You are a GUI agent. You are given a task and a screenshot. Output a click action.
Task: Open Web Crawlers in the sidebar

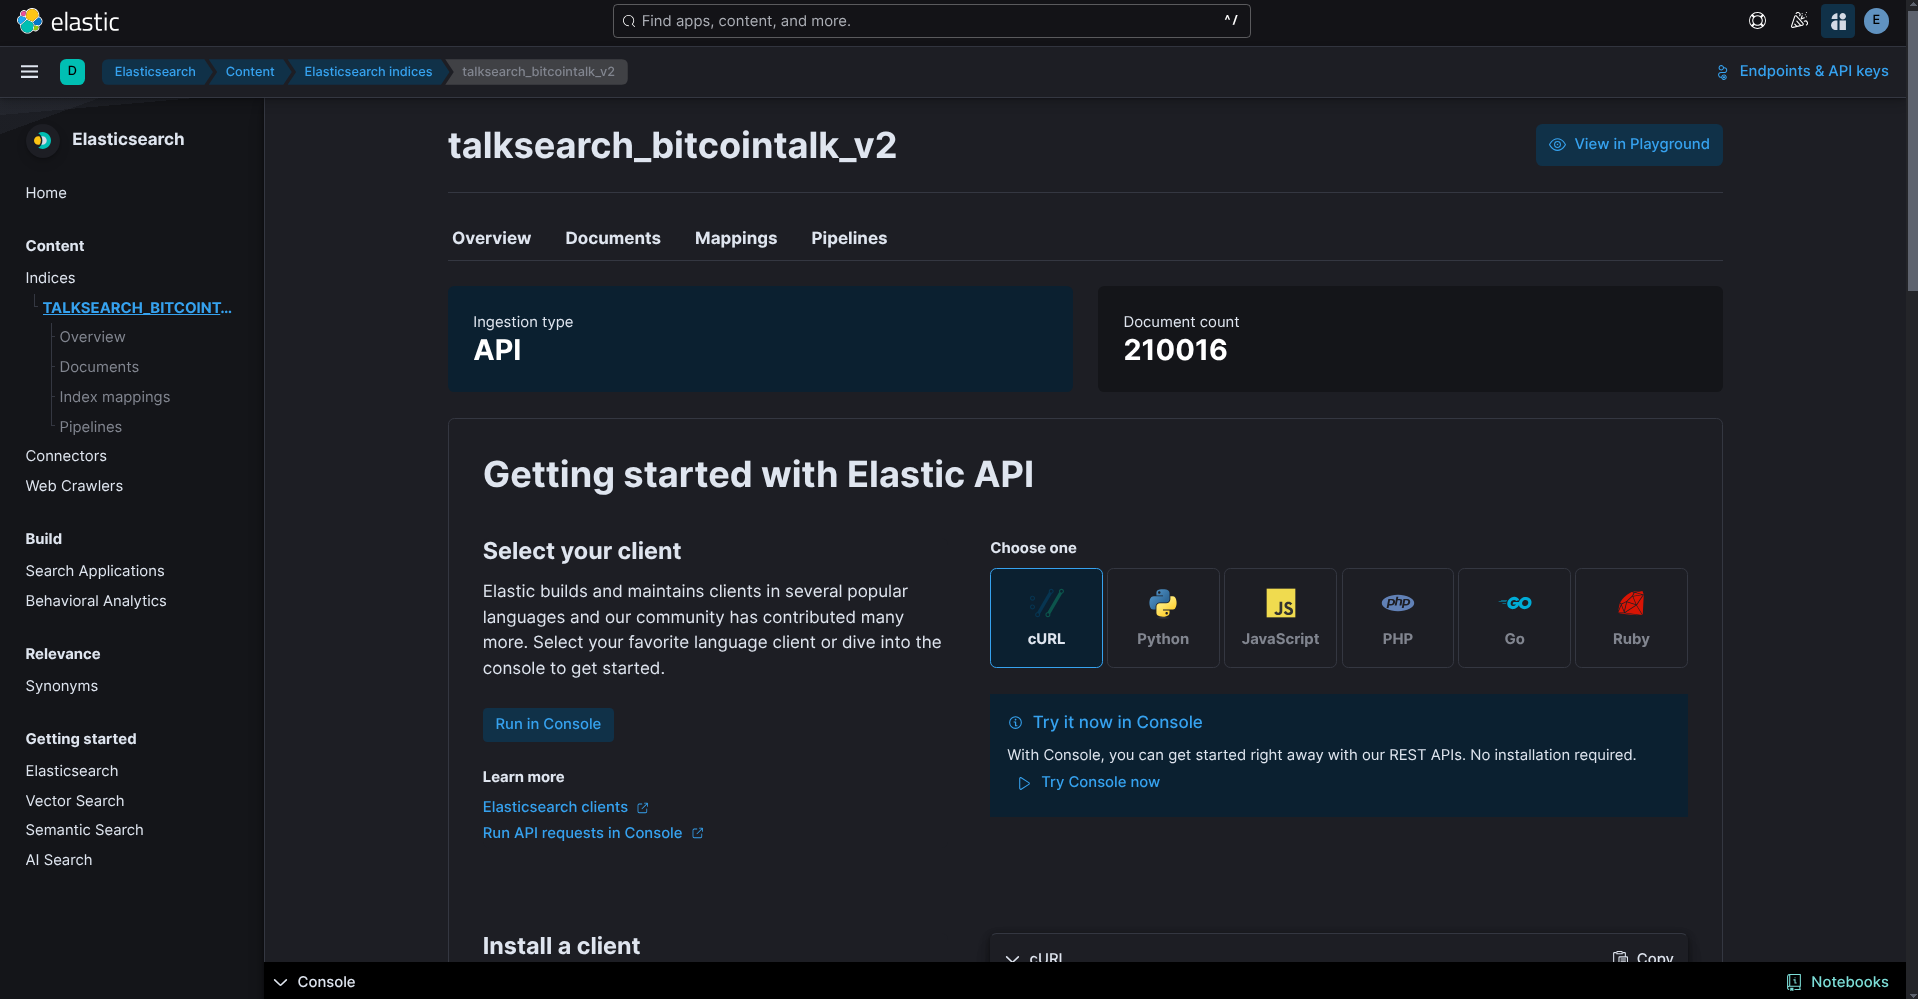[x=74, y=486]
